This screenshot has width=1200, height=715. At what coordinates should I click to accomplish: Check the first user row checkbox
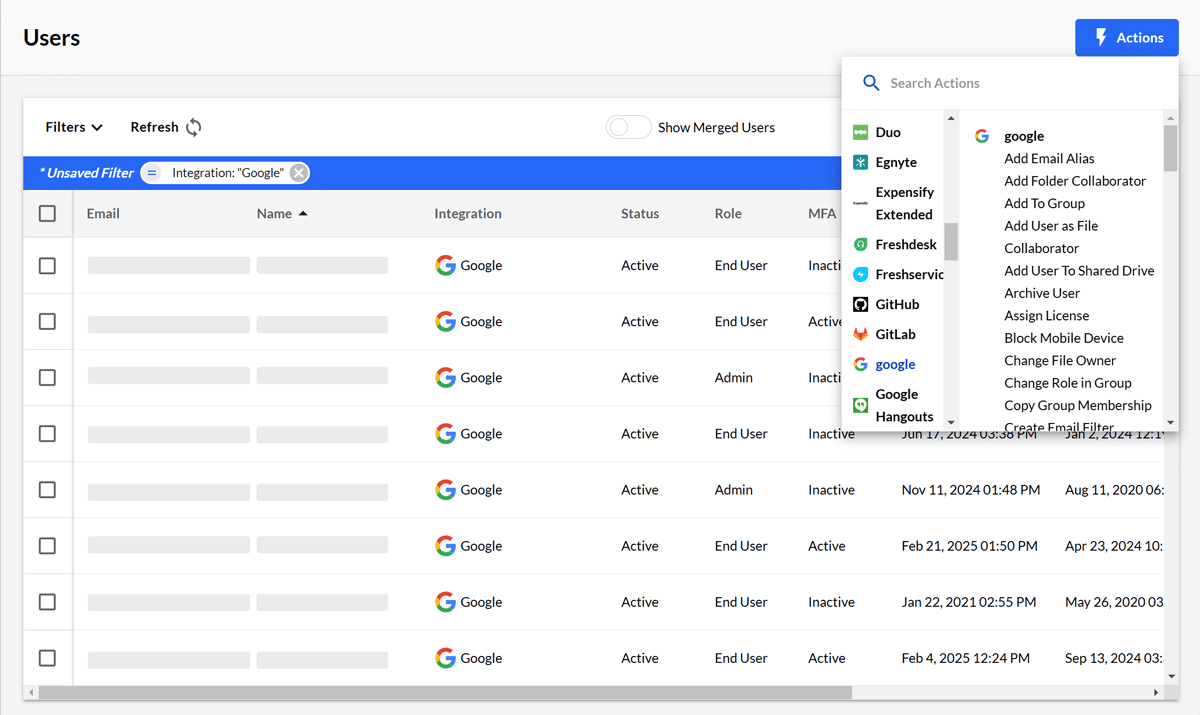[45, 265]
